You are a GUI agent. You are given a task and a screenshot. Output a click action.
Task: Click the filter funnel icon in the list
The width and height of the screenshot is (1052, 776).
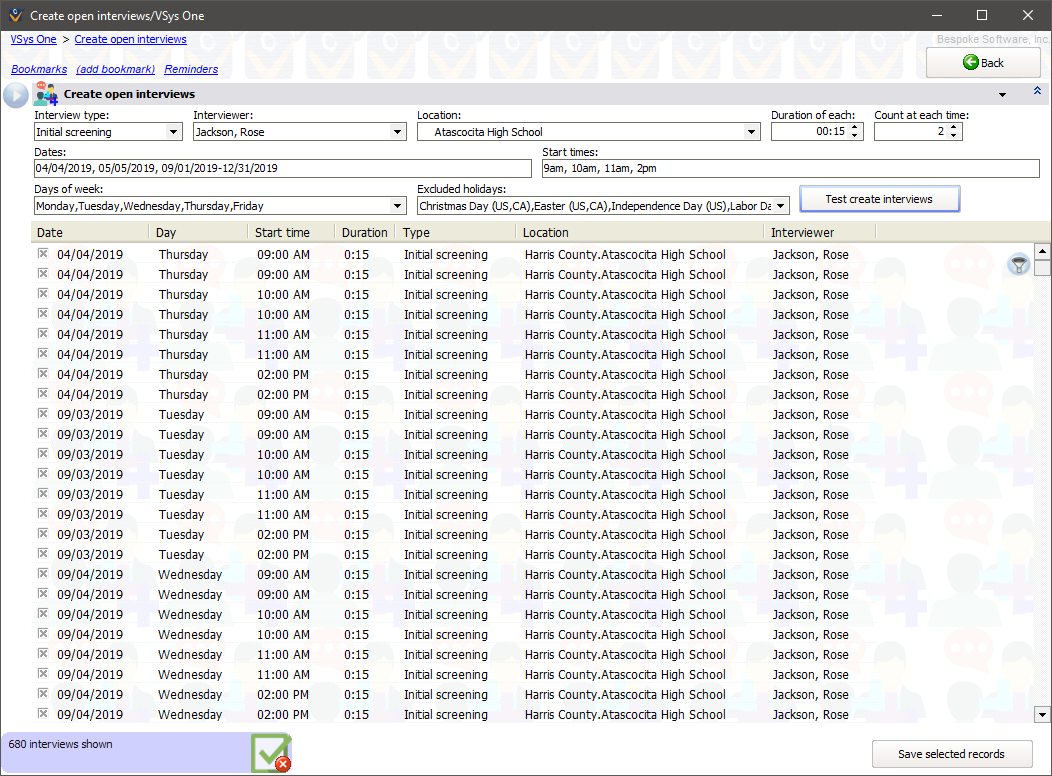coord(1018,265)
